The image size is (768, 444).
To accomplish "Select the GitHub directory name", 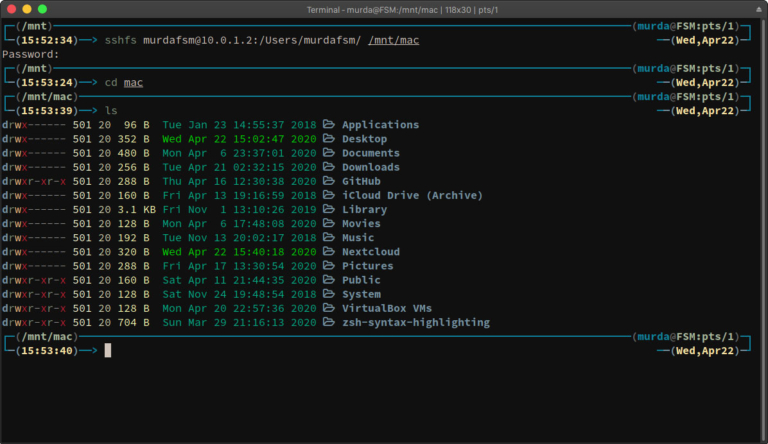I will (x=361, y=181).
